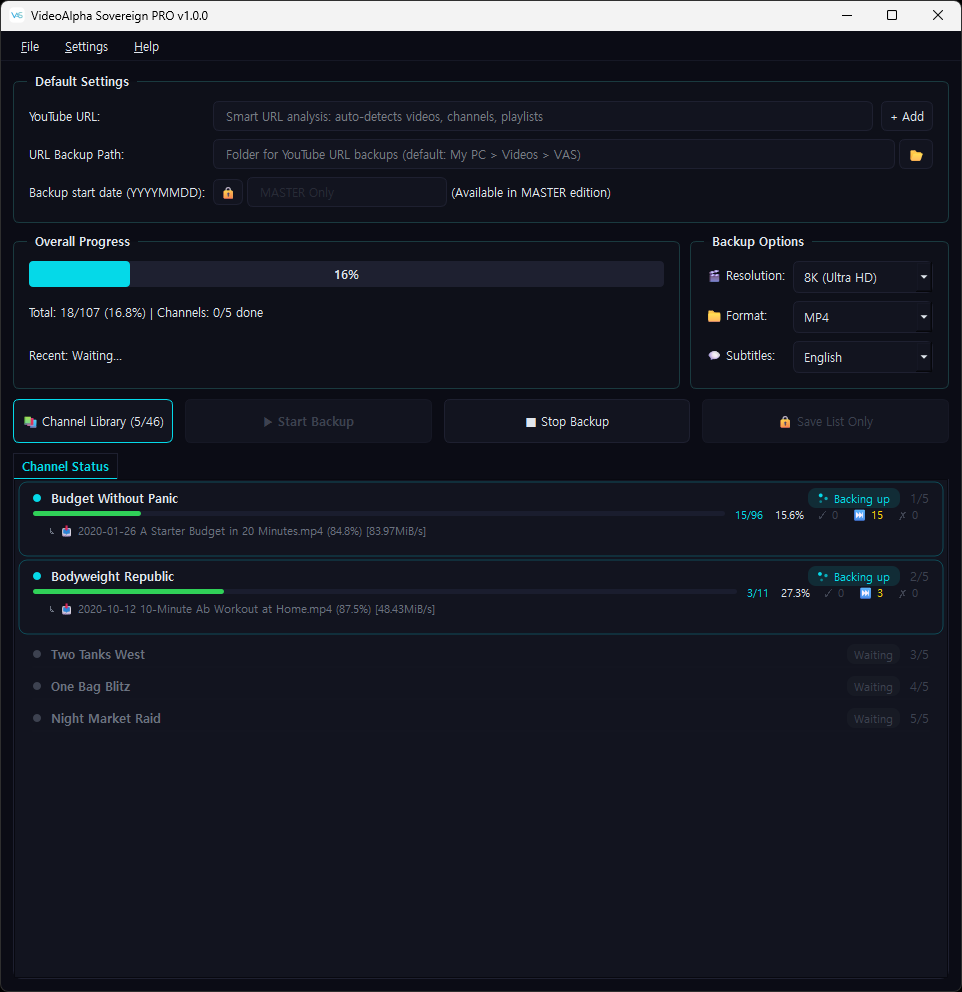
Task: Select the Budget Without Panic channel name
Action: click(114, 499)
